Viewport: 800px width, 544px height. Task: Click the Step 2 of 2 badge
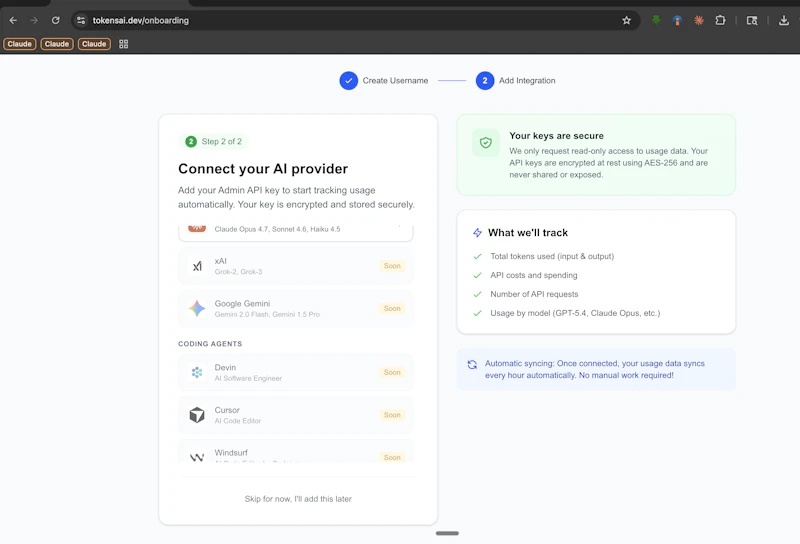click(214, 141)
